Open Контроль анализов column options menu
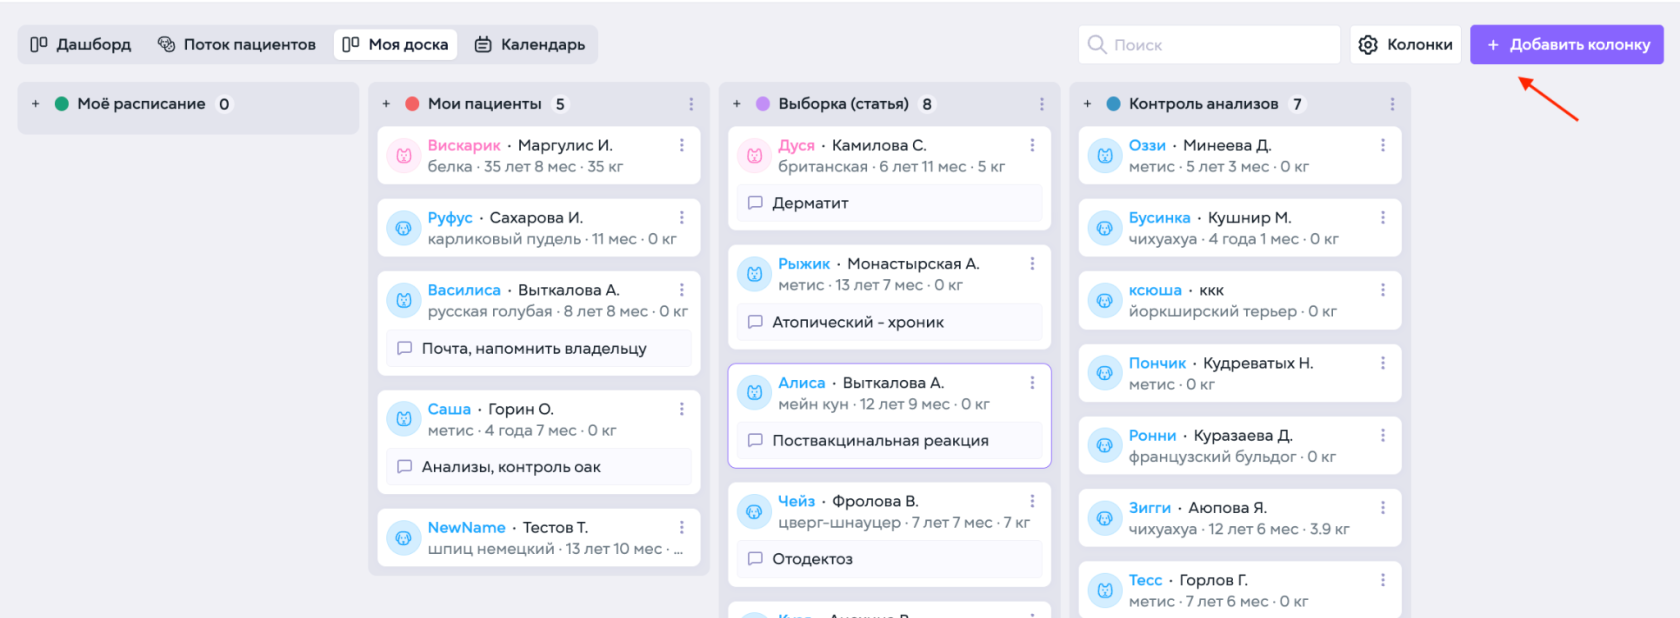Image resolution: width=1680 pixels, height=618 pixels. [1392, 104]
